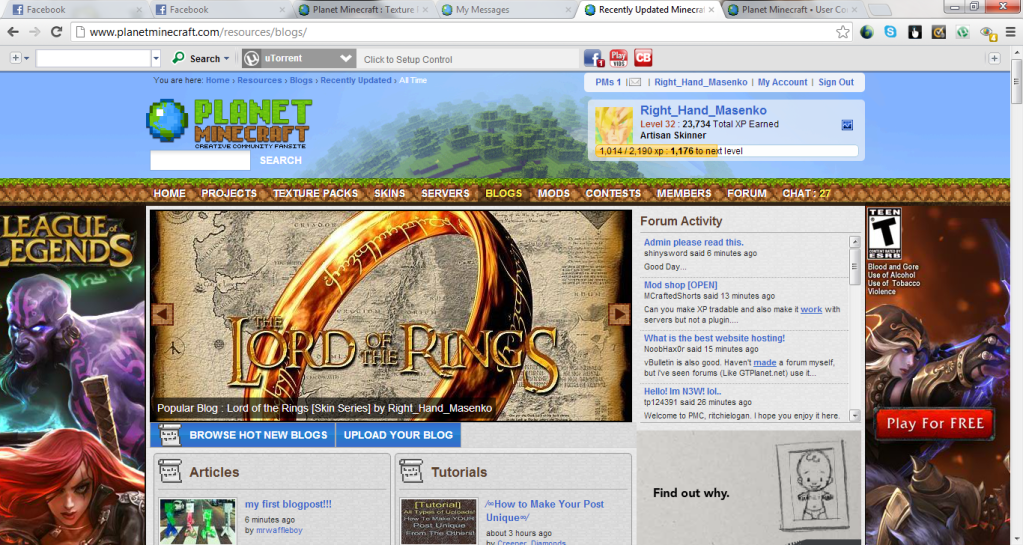Click the XP level progress bar

726,151
